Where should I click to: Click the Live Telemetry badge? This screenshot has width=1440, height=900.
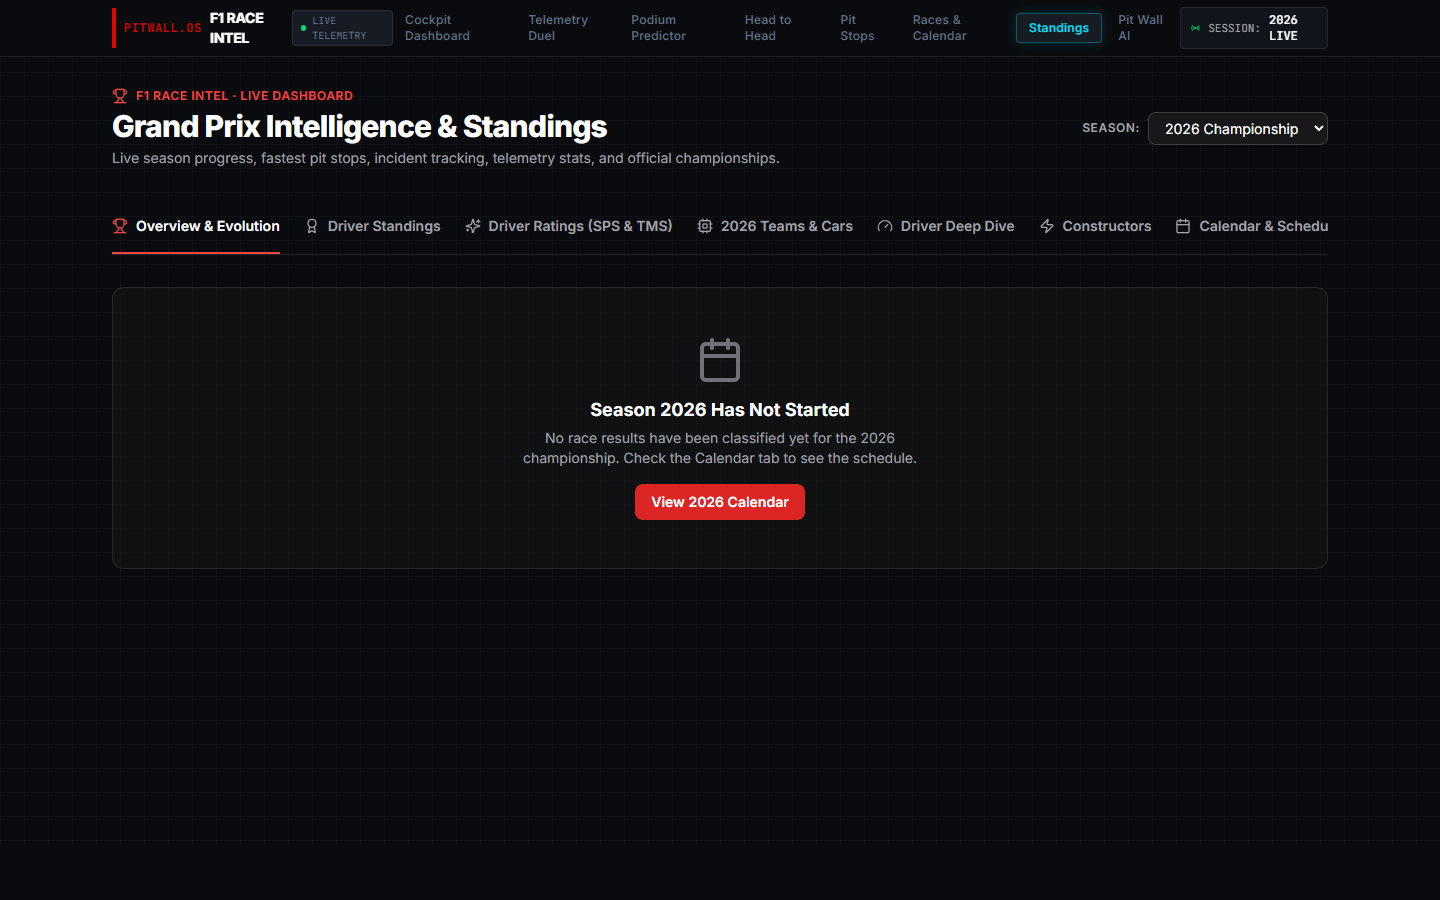click(x=342, y=28)
